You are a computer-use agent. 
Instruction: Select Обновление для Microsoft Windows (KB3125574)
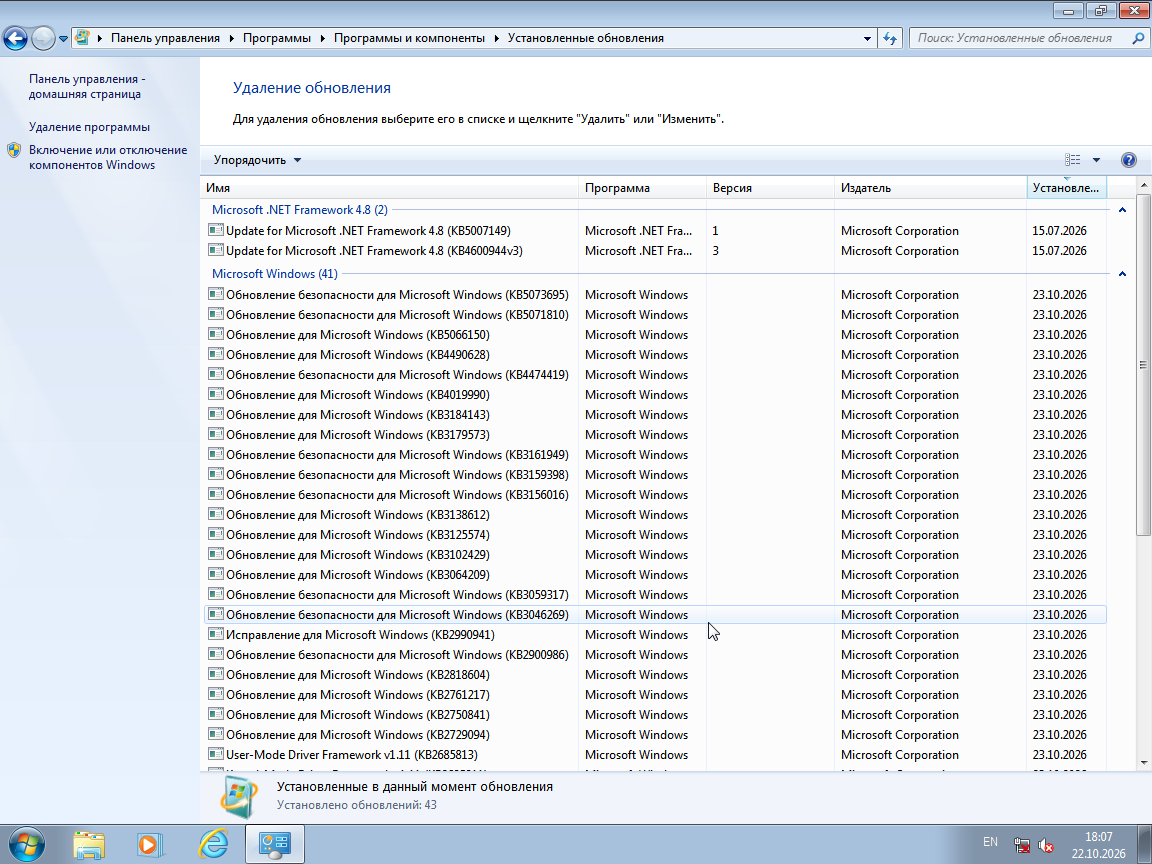(x=358, y=535)
